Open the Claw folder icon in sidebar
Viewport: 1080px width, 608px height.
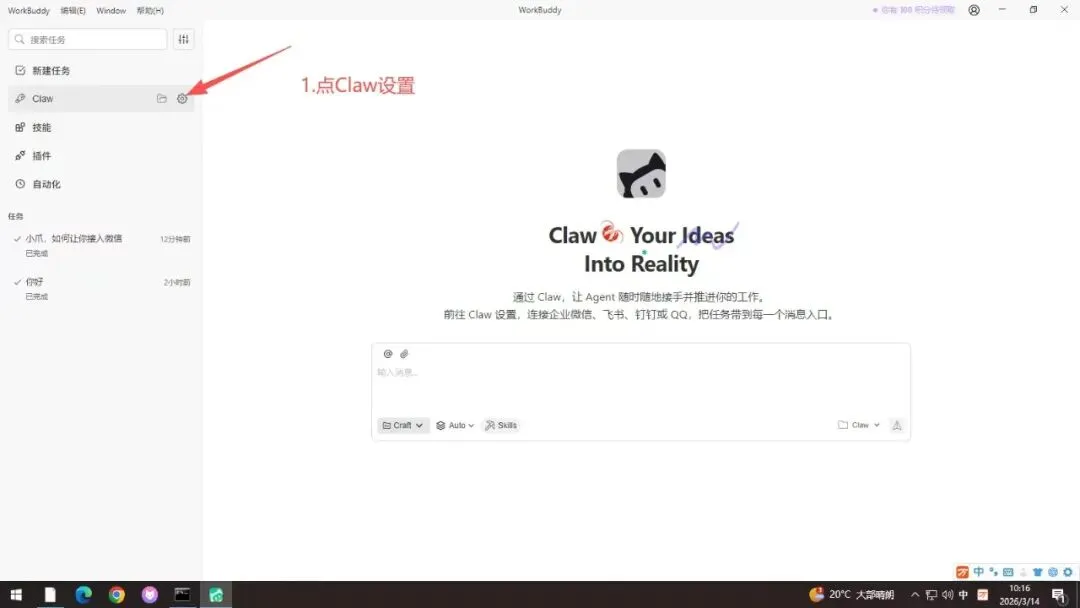162,98
